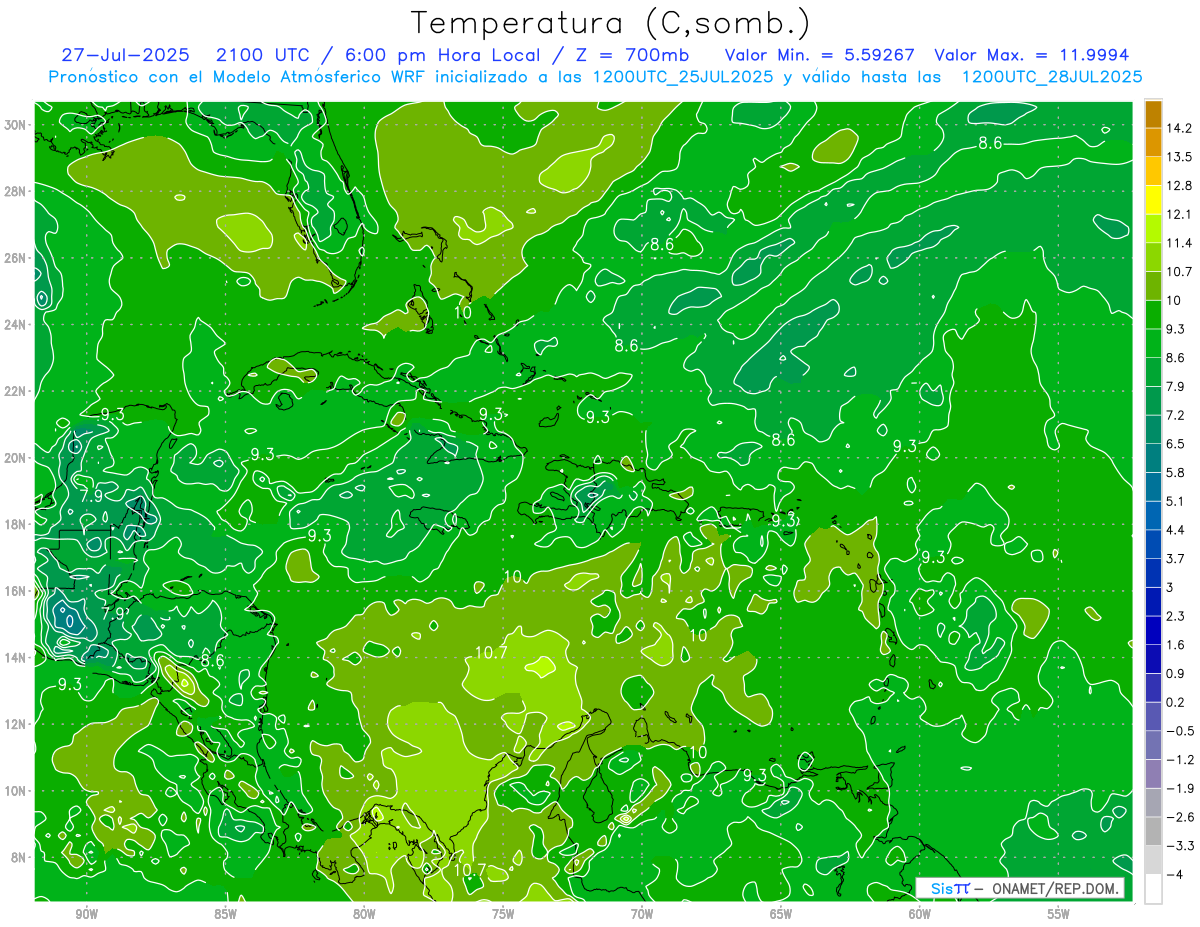Click the 75W longitude axis label
This screenshot has height=927, width=1200.
click(503, 914)
